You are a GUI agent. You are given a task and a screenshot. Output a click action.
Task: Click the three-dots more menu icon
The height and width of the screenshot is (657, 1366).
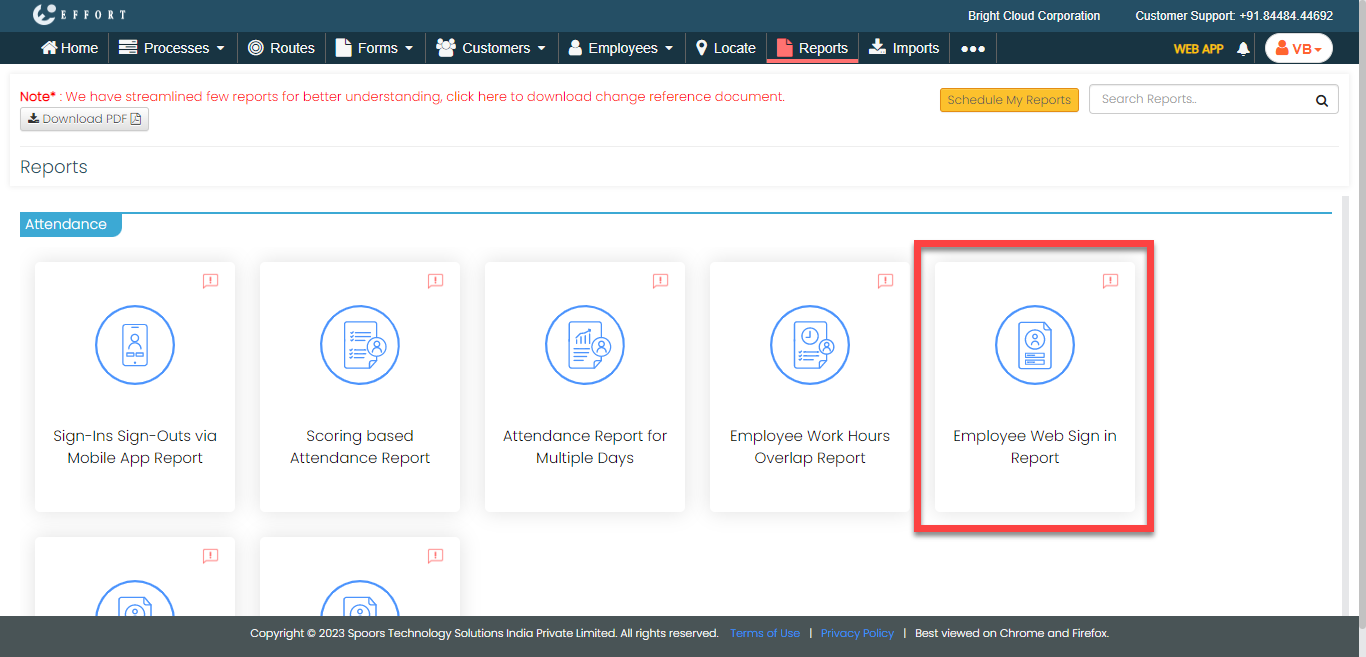click(973, 48)
